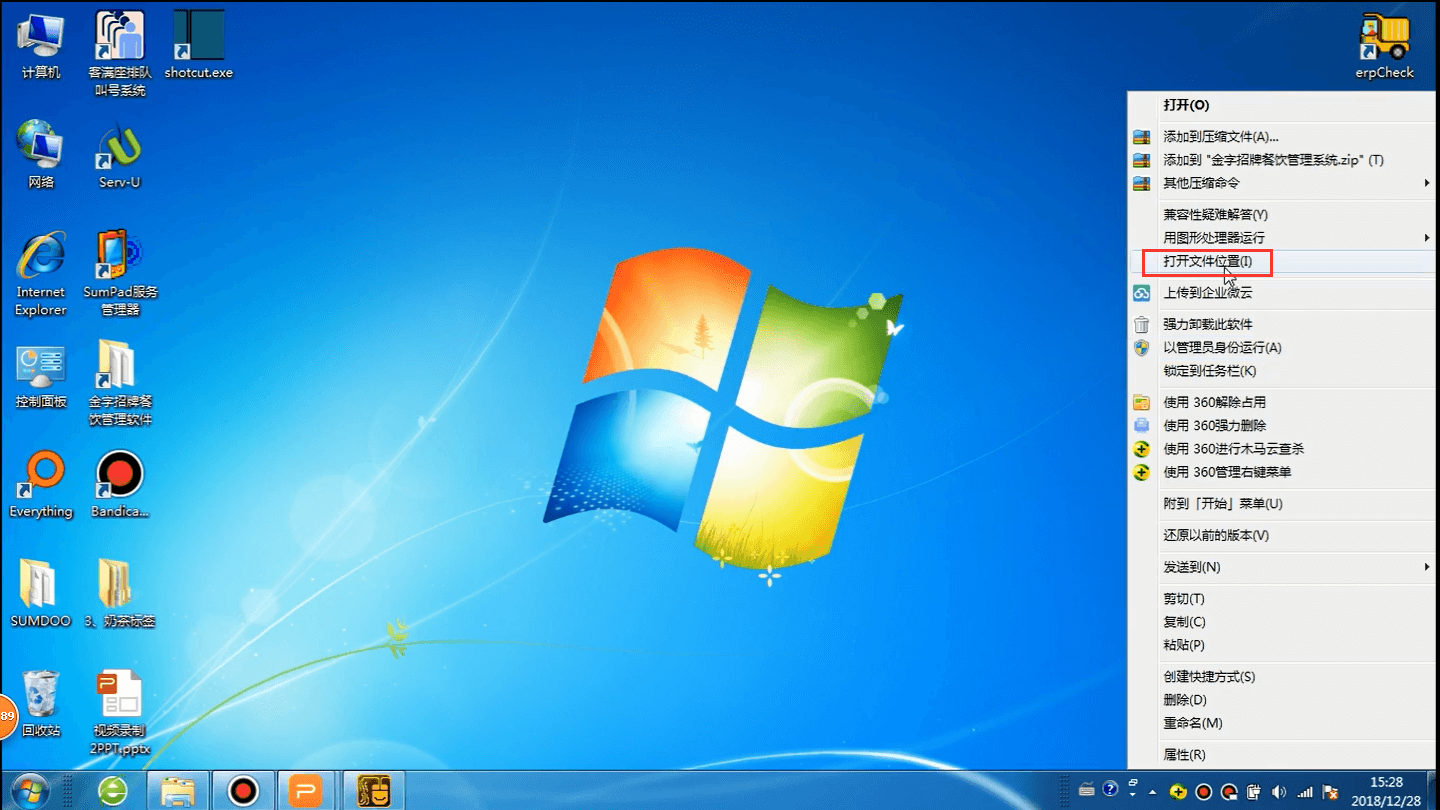Click the Show desktop strip at taskbar end
The height and width of the screenshot is (810, 1440).
click(x=1433, y=791)
